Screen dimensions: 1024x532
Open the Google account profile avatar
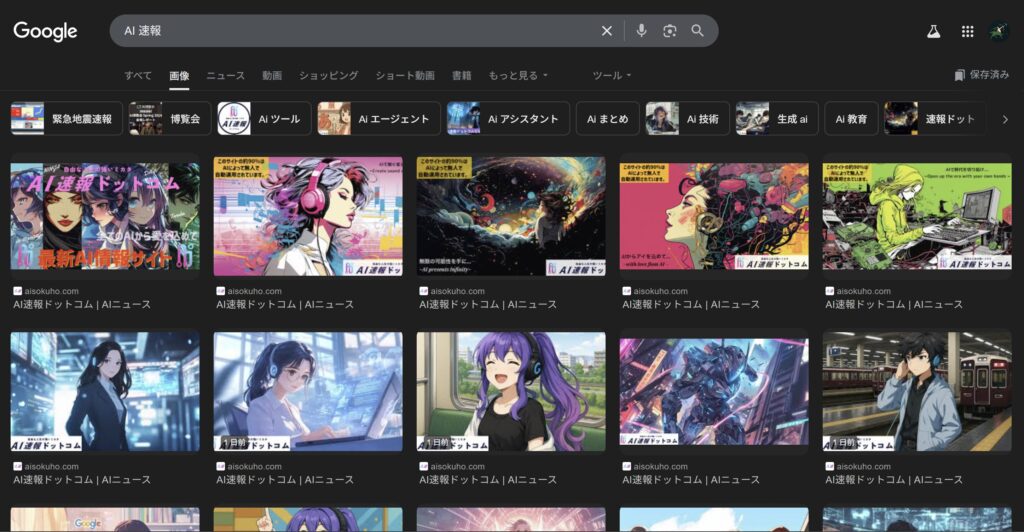click(x=998, y=31)
